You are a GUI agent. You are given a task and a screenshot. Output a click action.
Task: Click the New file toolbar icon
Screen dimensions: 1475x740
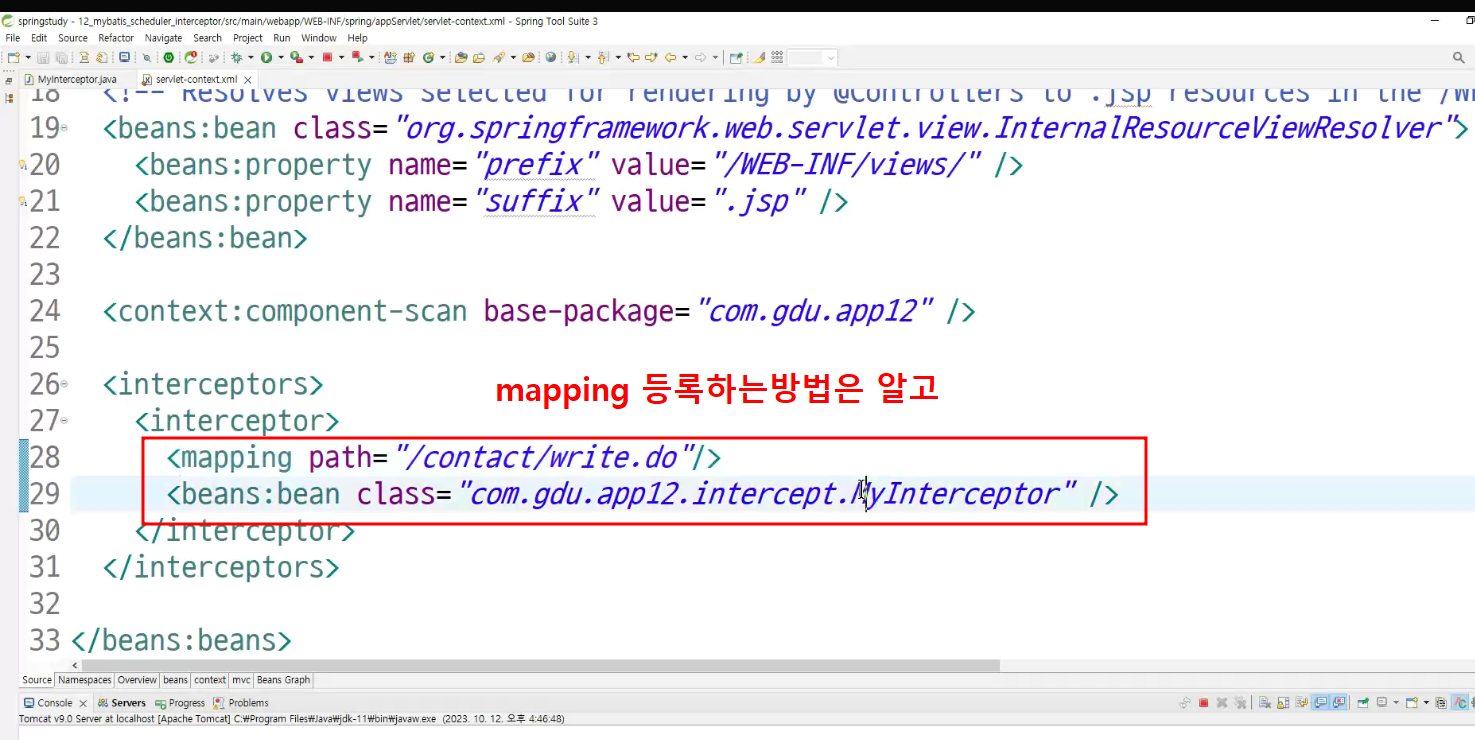(13, 58)
